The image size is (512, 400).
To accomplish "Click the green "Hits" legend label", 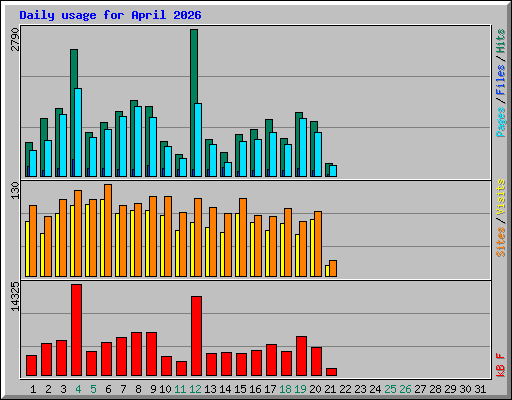I will click(501, 41).
